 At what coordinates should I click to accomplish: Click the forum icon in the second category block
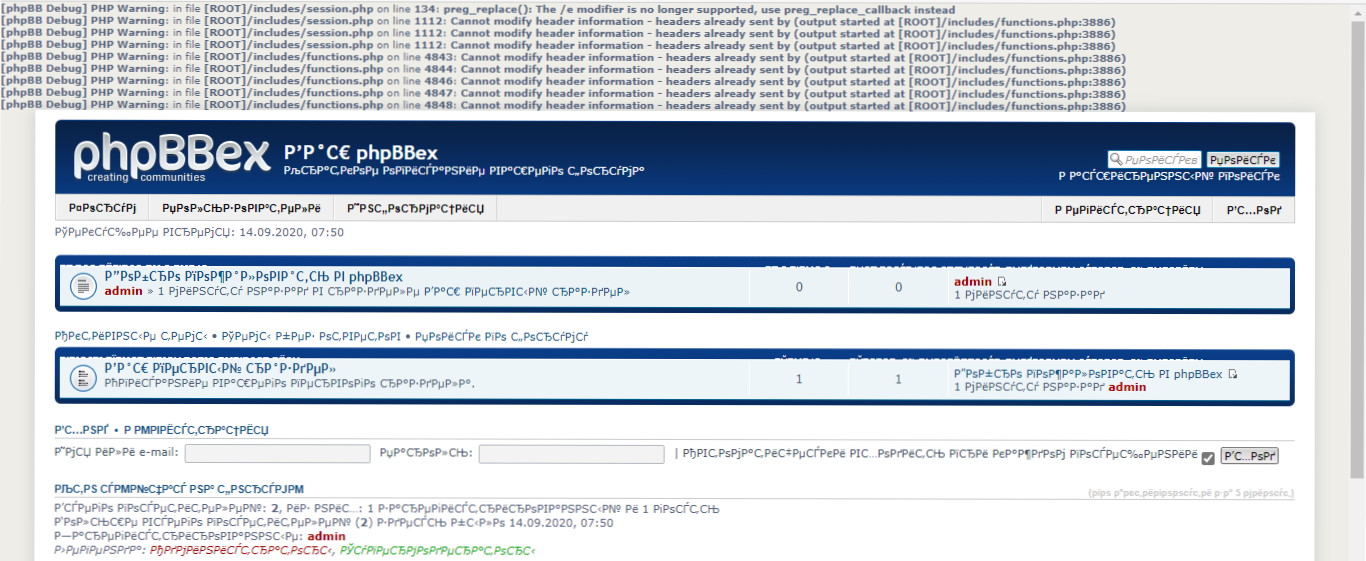pos(82,378)
